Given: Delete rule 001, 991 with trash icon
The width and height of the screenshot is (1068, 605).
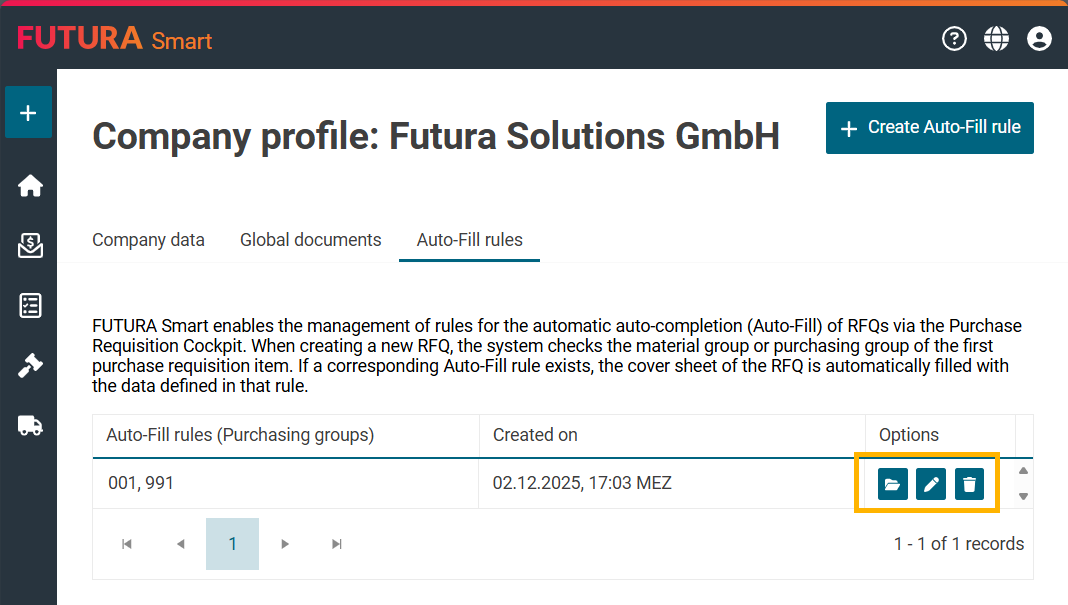Looking at the screenshot, I should coord(969,485).
